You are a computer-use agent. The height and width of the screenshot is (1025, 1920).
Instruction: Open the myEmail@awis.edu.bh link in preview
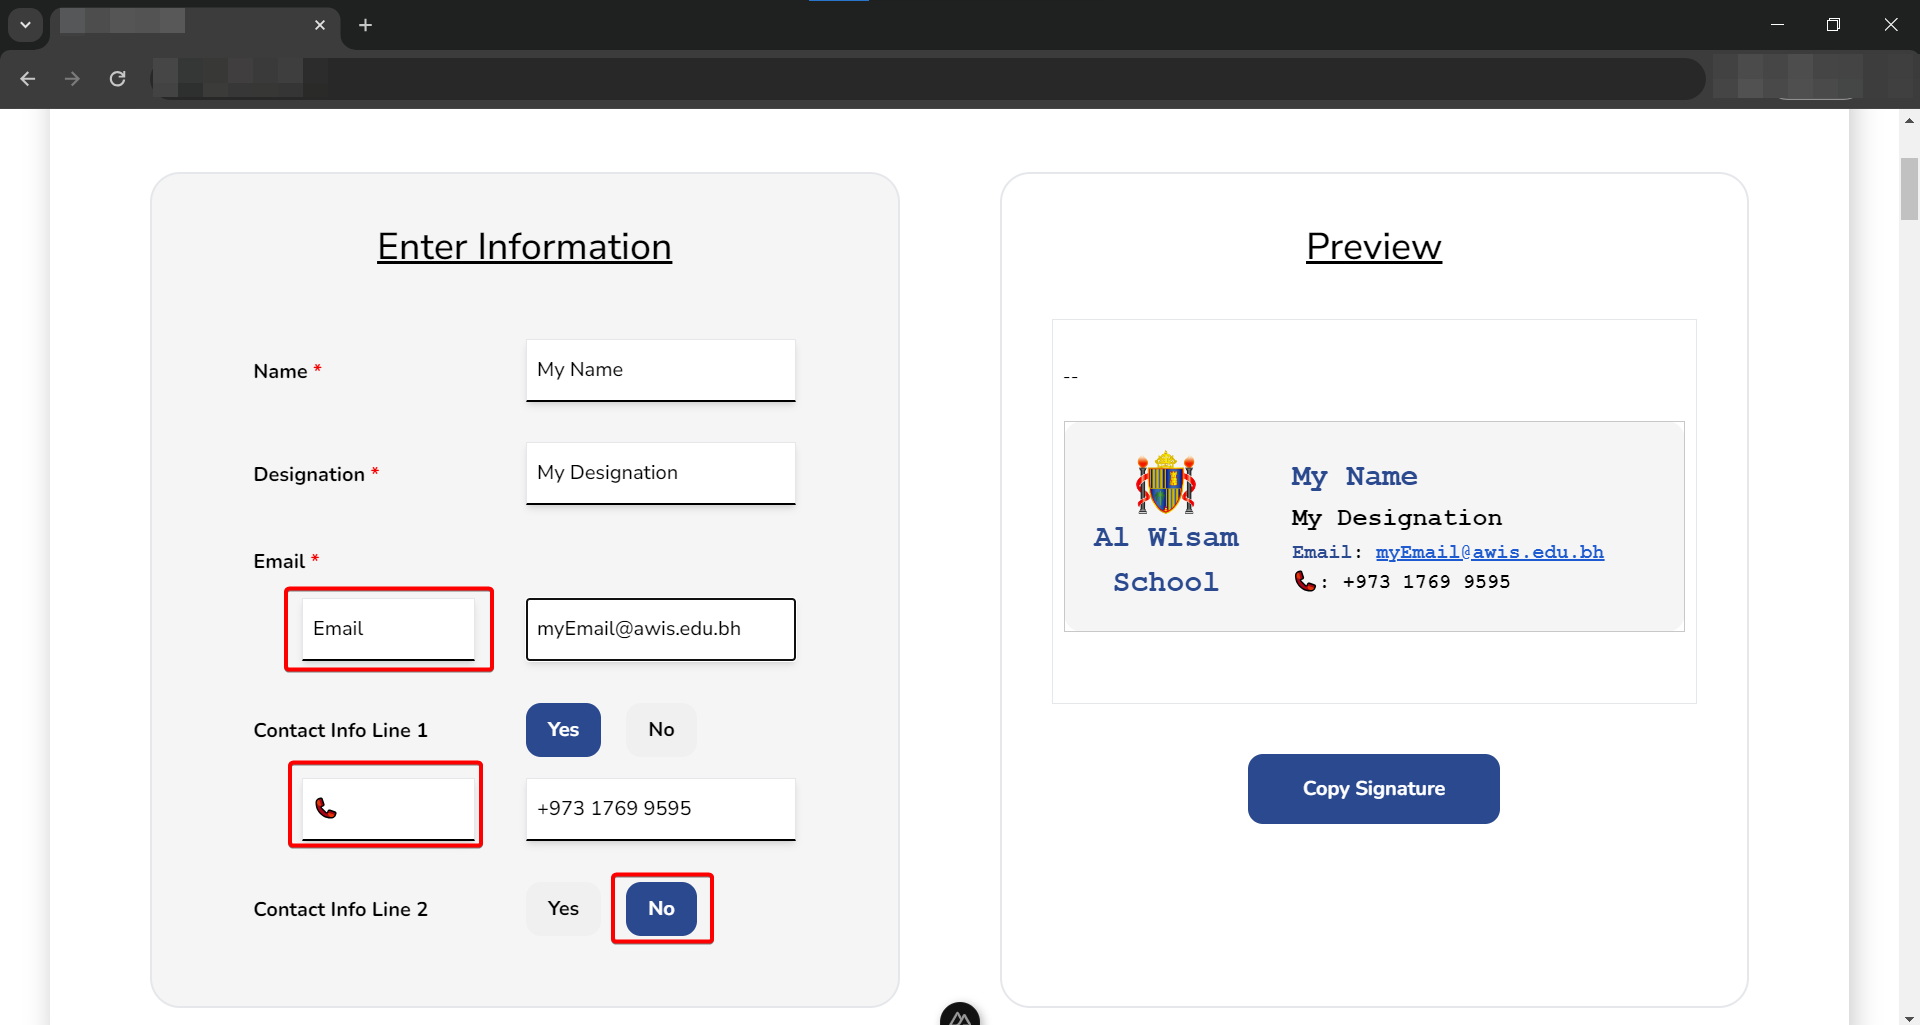[1489, 552]
